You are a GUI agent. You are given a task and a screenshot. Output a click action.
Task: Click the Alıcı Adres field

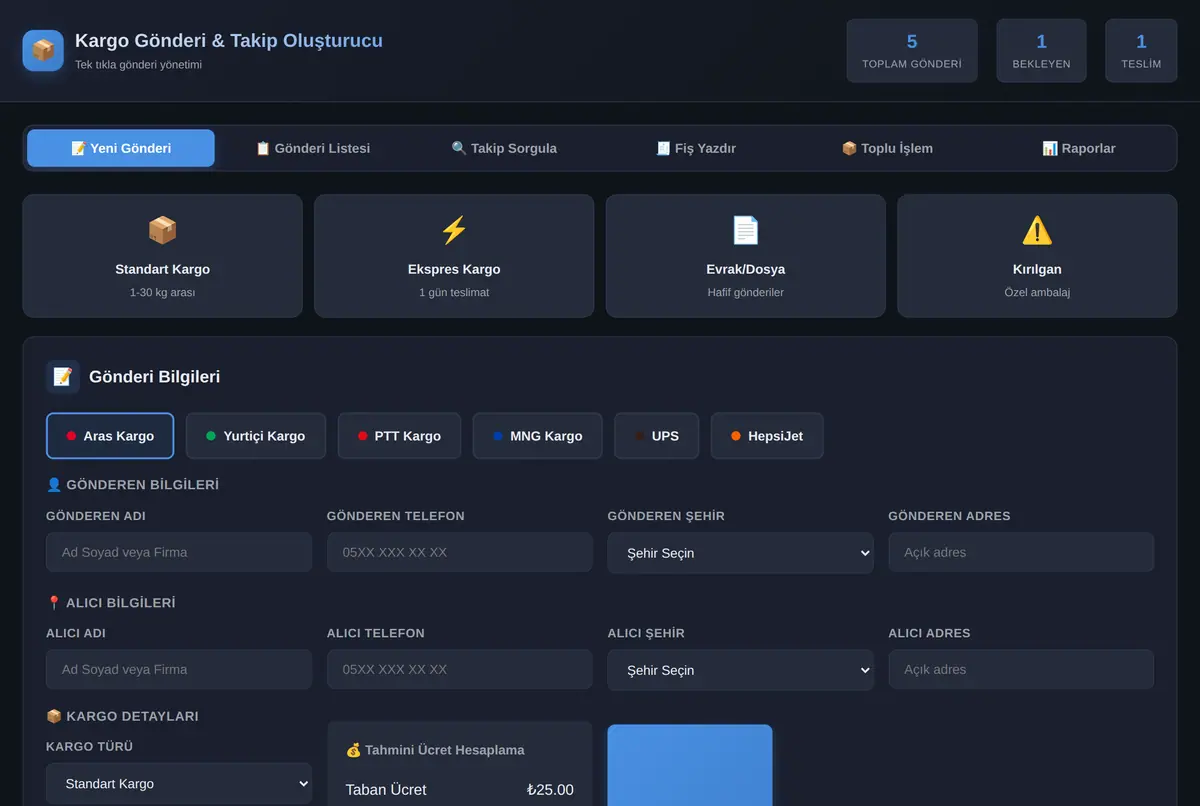[x=1021, y=669]
